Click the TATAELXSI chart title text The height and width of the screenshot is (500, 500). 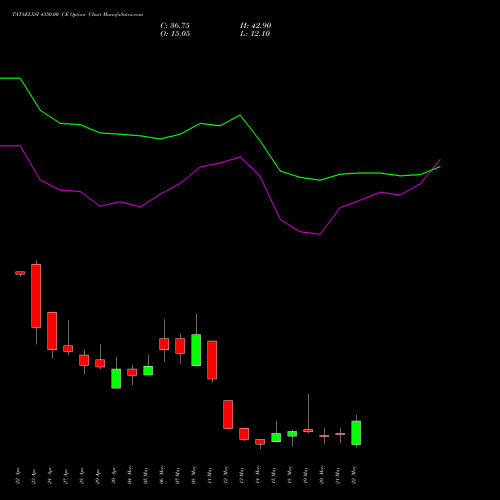78,15
